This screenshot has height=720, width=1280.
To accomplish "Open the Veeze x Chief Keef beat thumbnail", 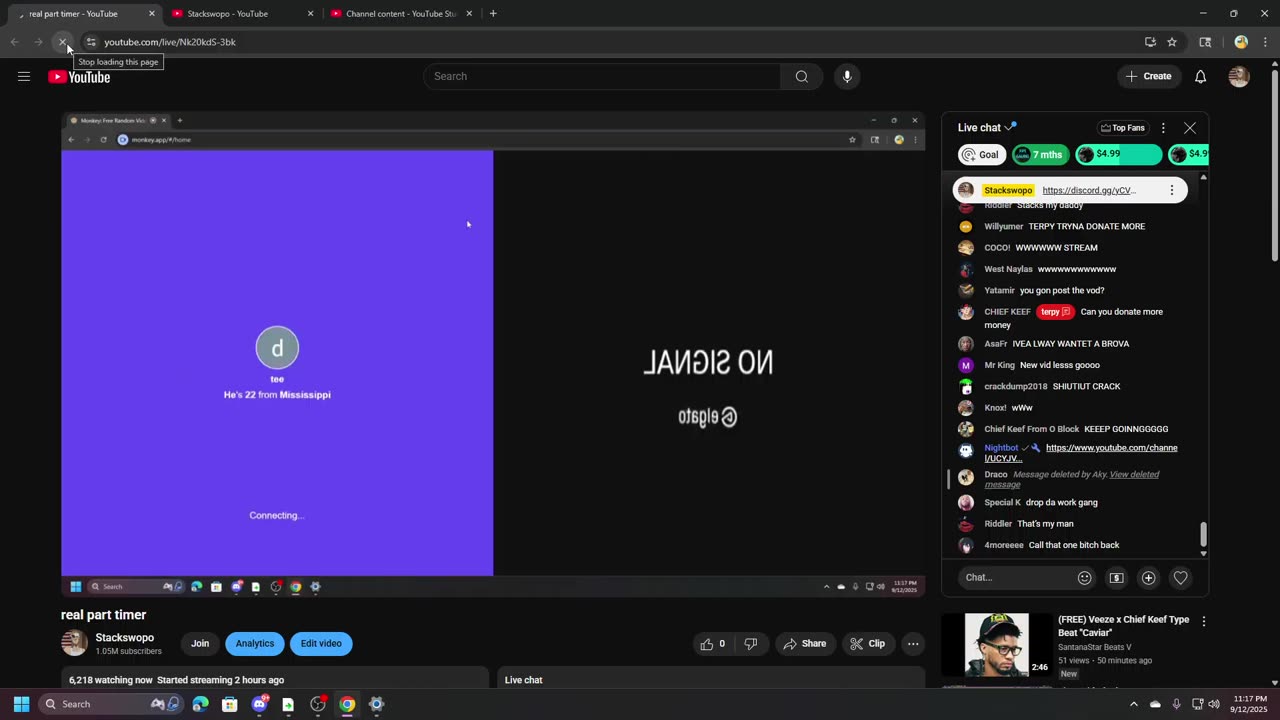I will [996, 644].
